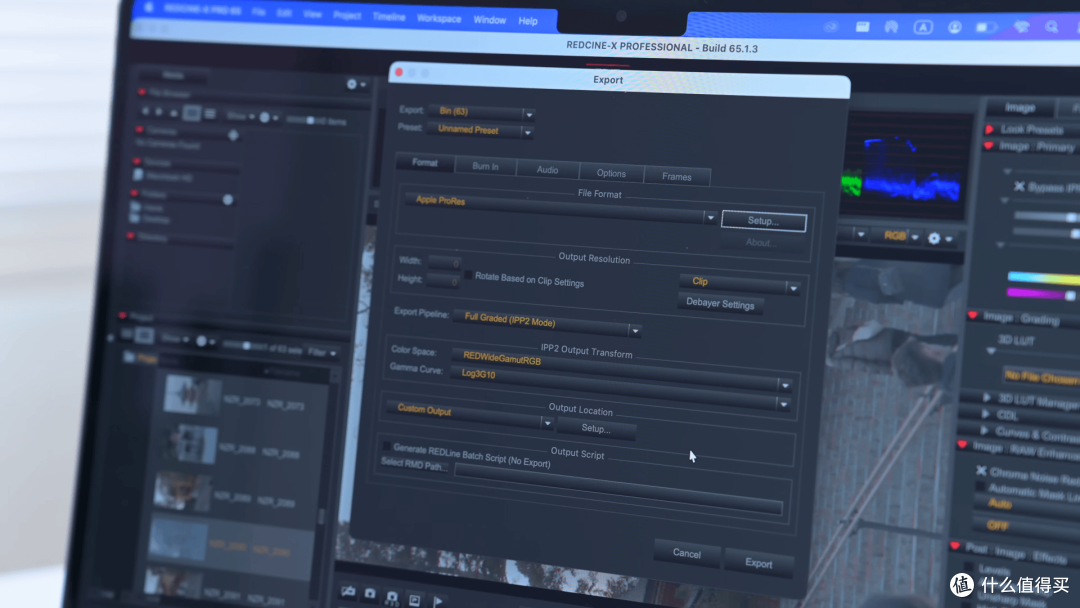This screenshot has height=608, width=1080.
Task: Expand the Look Presets section
Action: coord(990,129)
